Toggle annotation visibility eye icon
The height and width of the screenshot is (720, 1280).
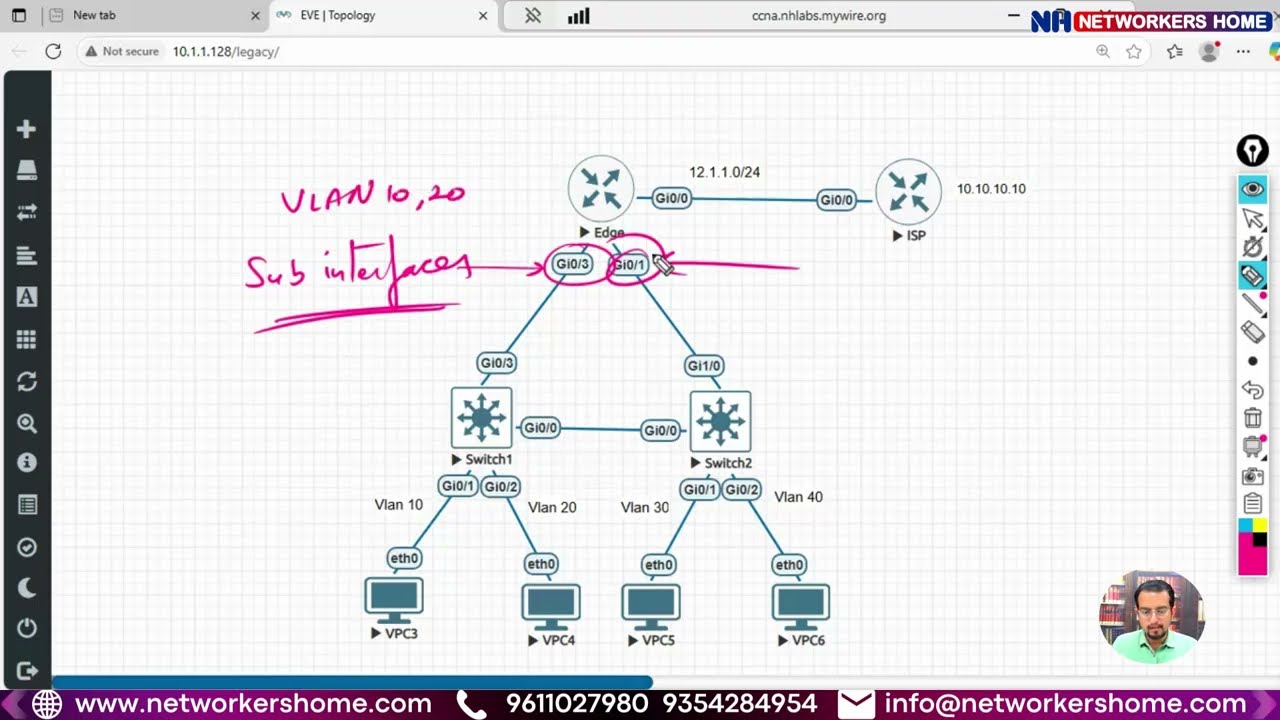point(1253,189)
